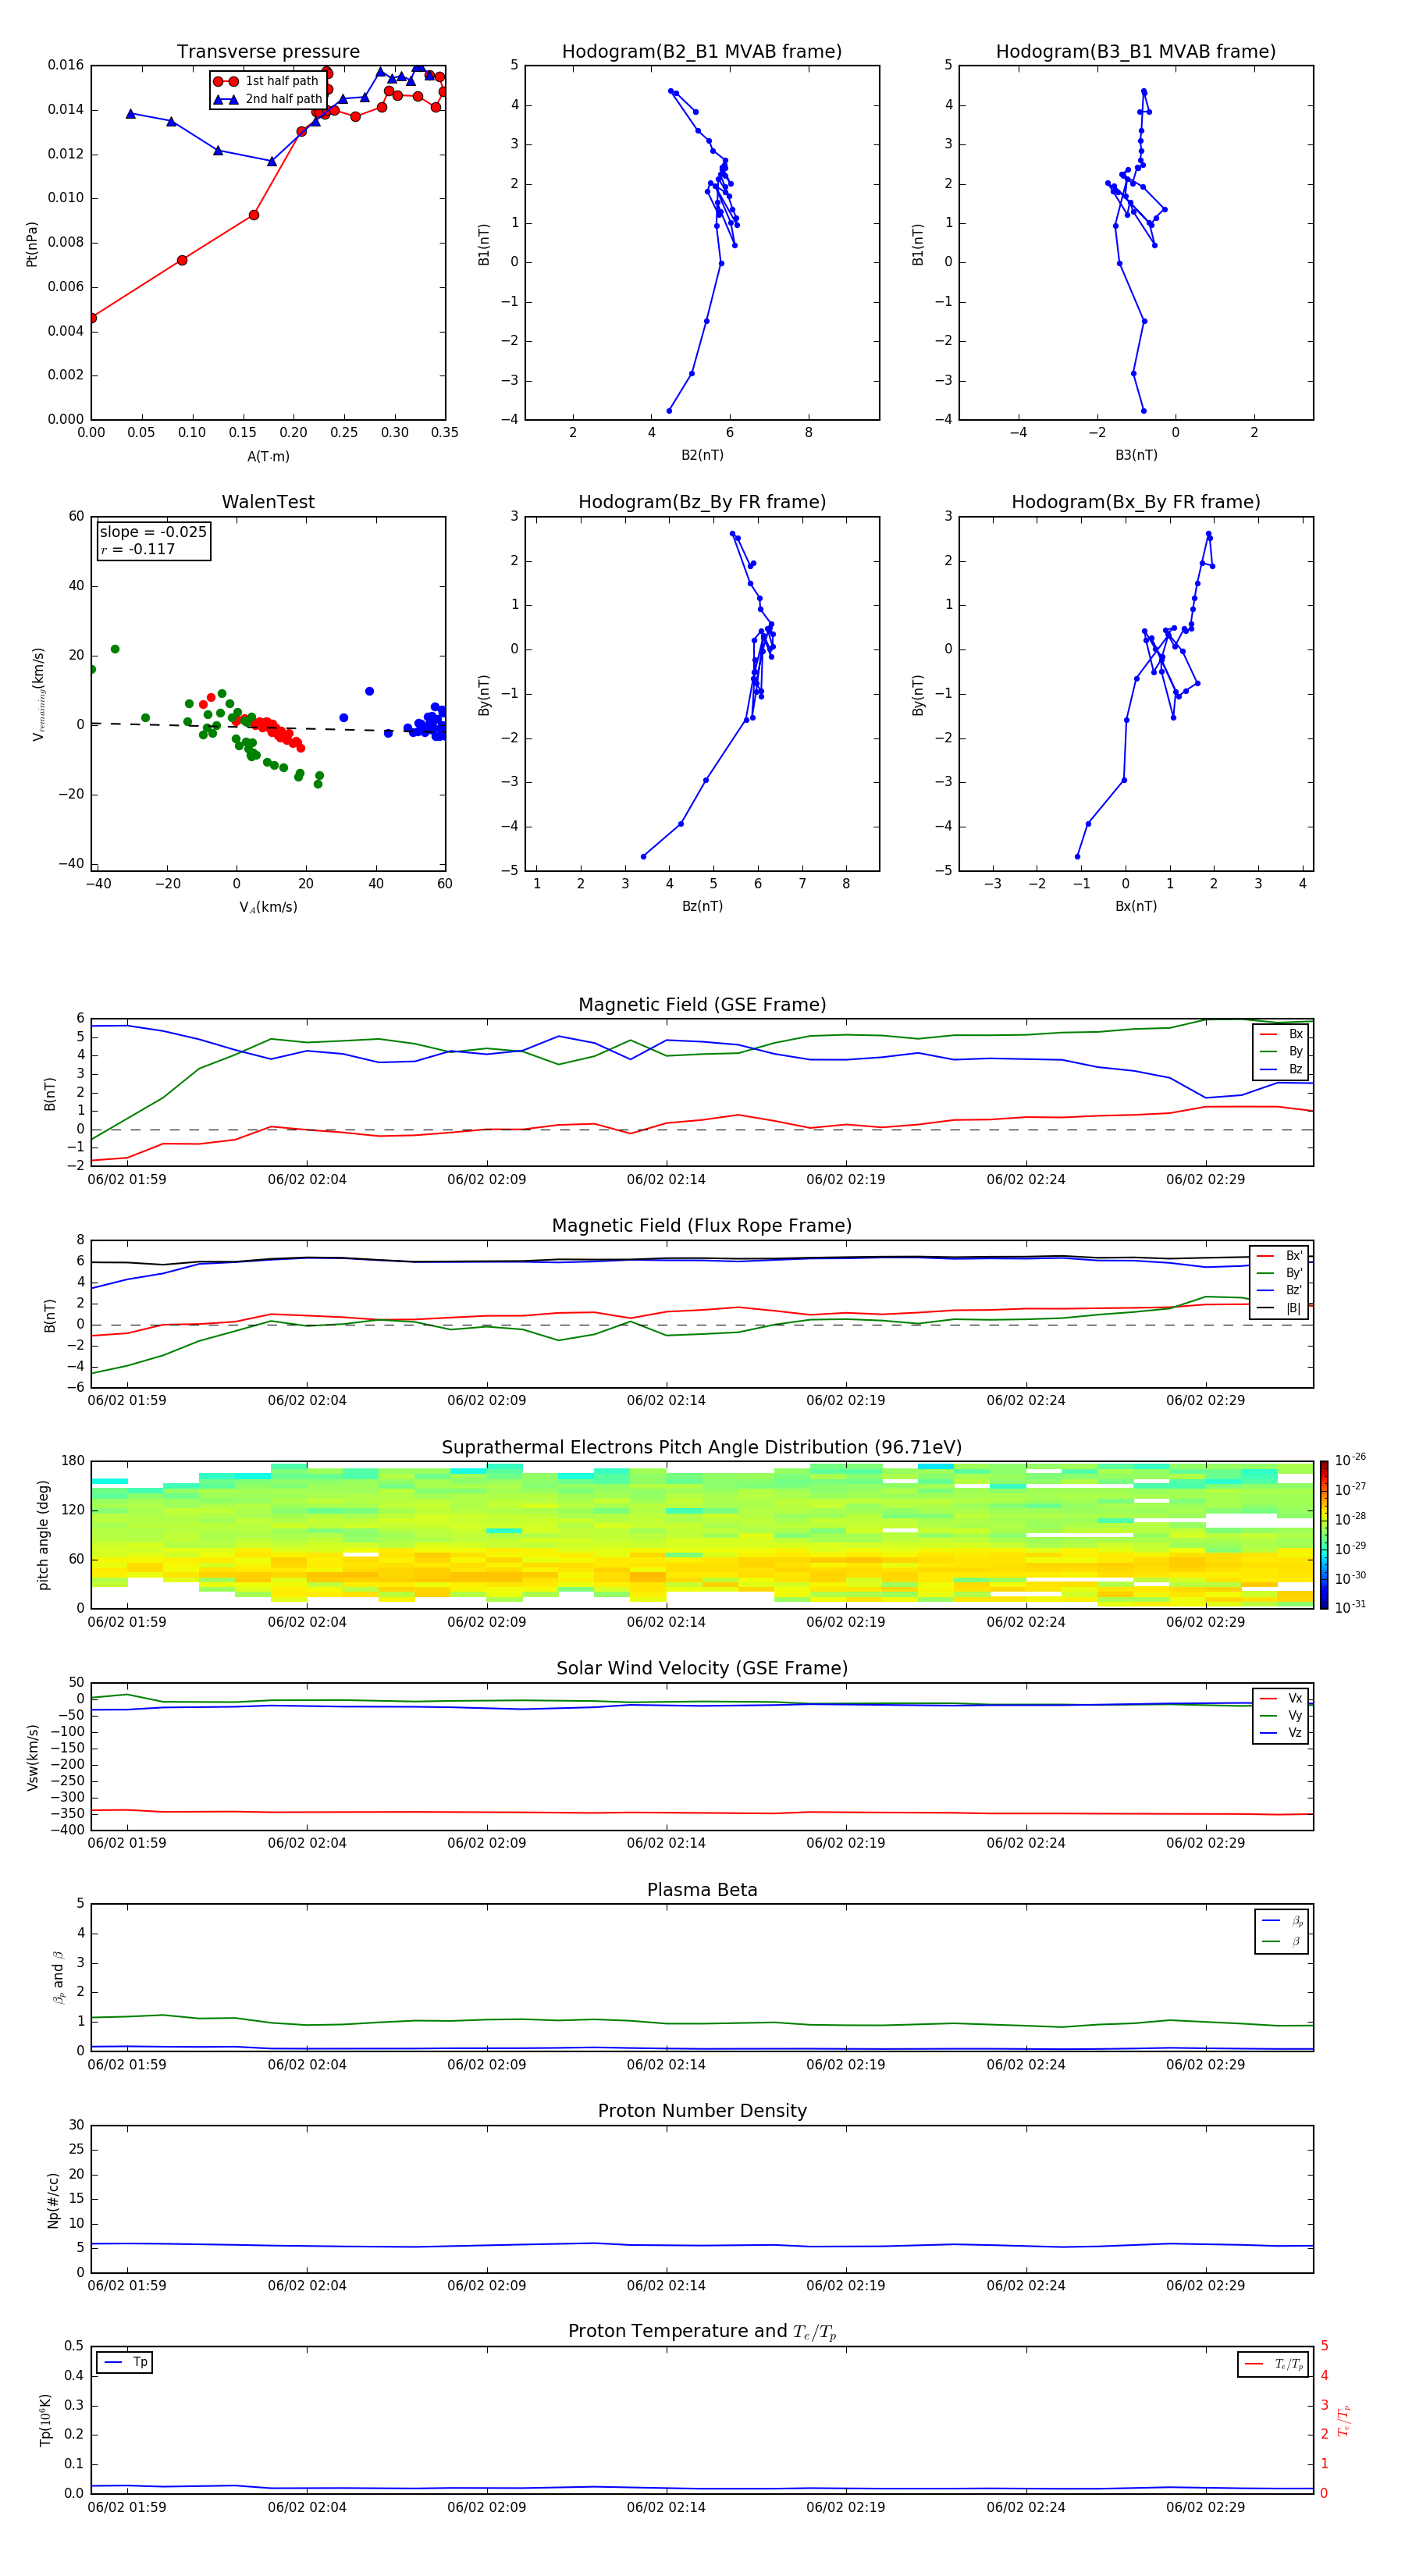The image size is (1405, 2576).
Task: Click the B2(nT) x-axis label
Action: pyautogui.click(x=702, y=455)
